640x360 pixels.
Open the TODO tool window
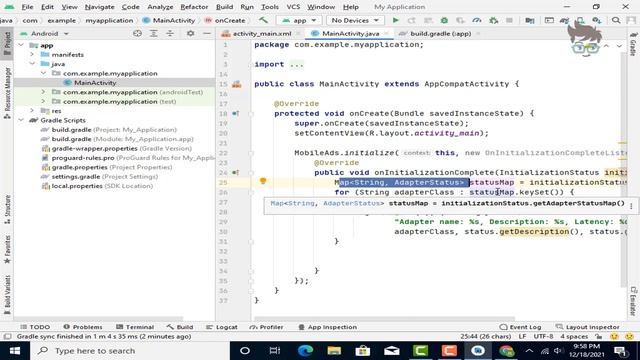pos(35,327)
